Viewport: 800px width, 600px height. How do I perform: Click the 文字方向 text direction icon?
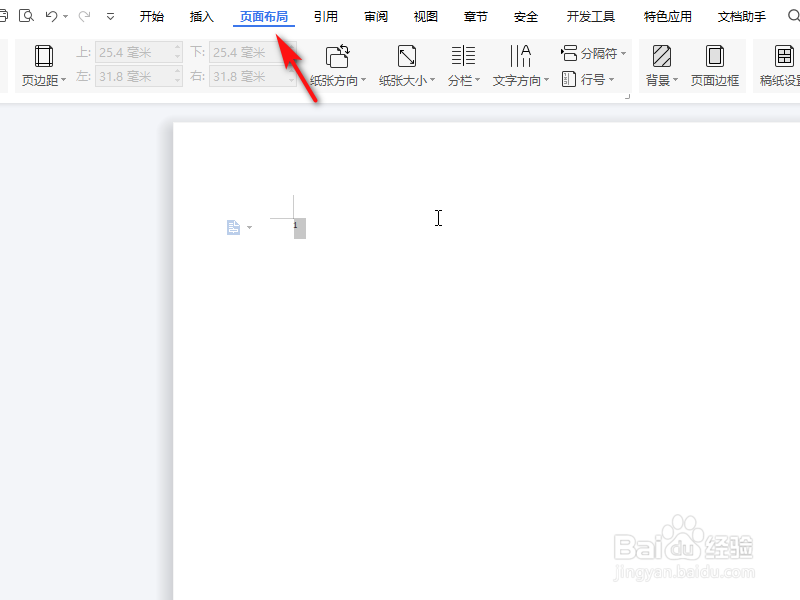tap(520, 56)
